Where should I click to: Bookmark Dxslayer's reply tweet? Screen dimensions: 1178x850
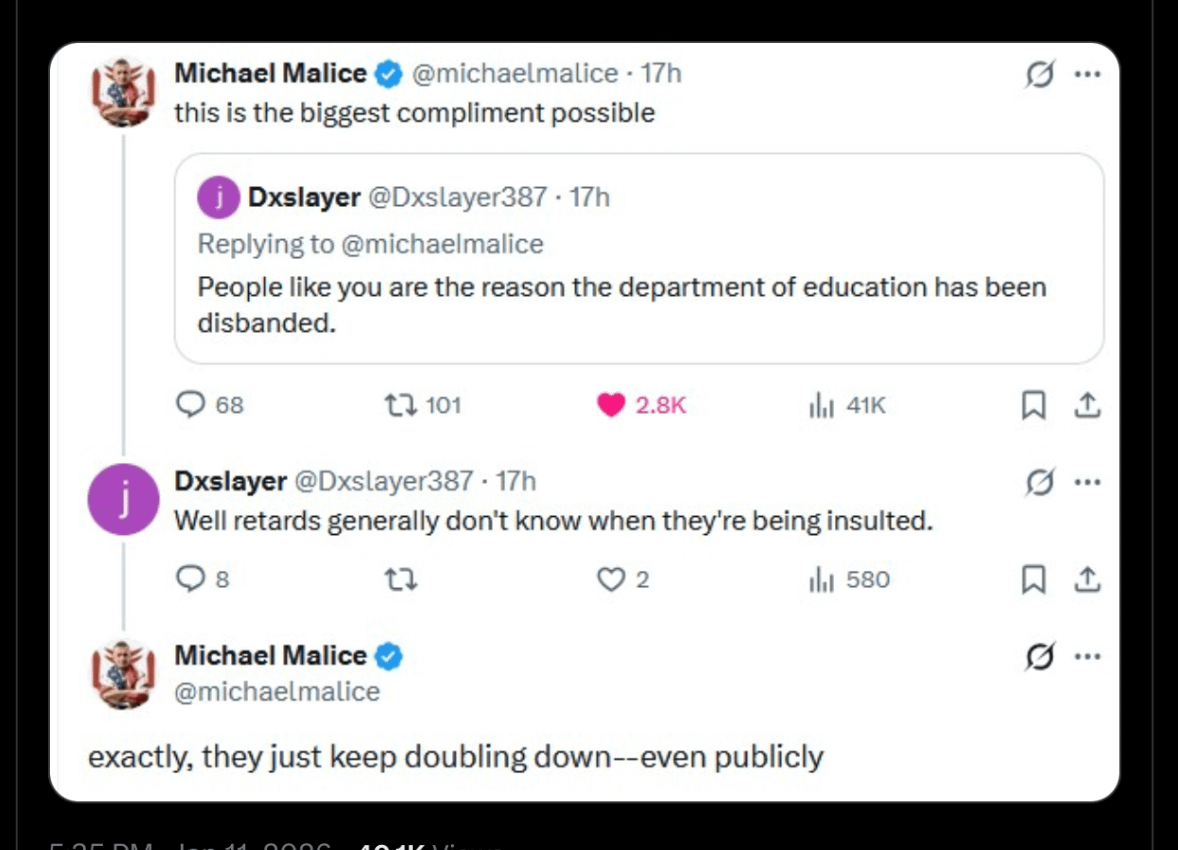[x=1033, y=580]
